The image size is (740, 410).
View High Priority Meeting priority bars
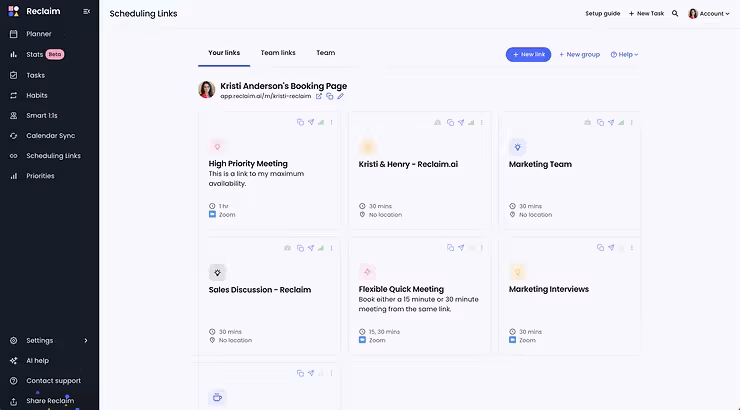click(x=321, y=122)
